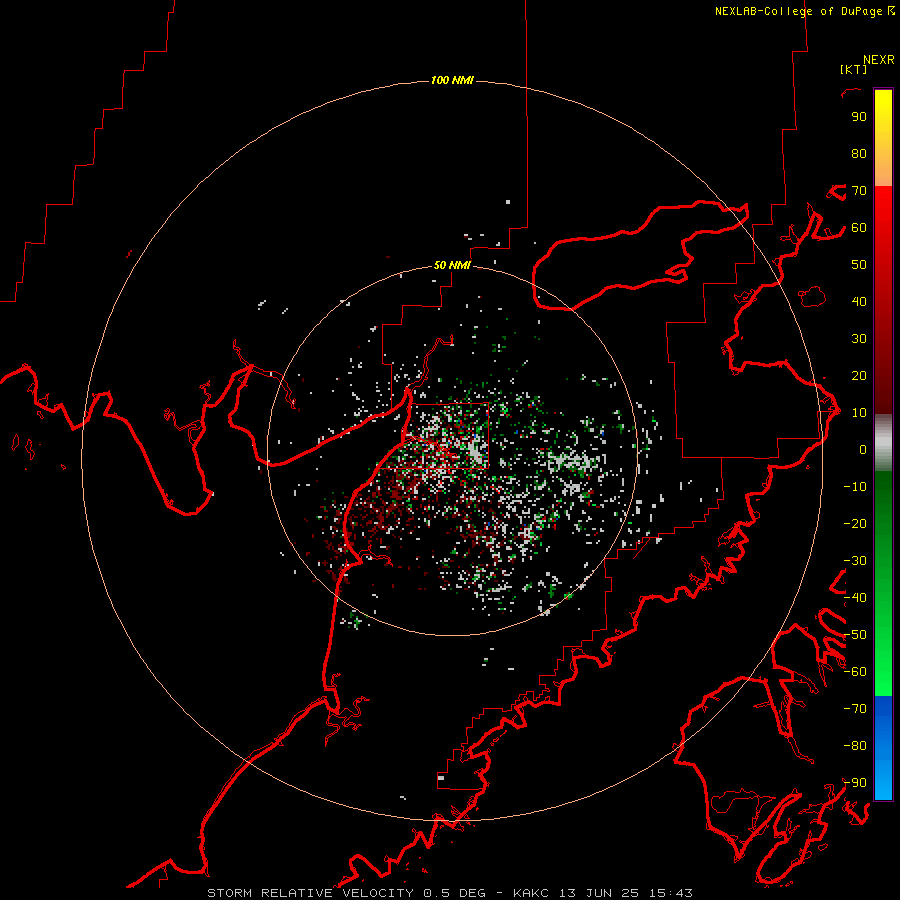Click the 50 NMI range ring label
This screenshot has width=900, height=900.
click(452, 265)
